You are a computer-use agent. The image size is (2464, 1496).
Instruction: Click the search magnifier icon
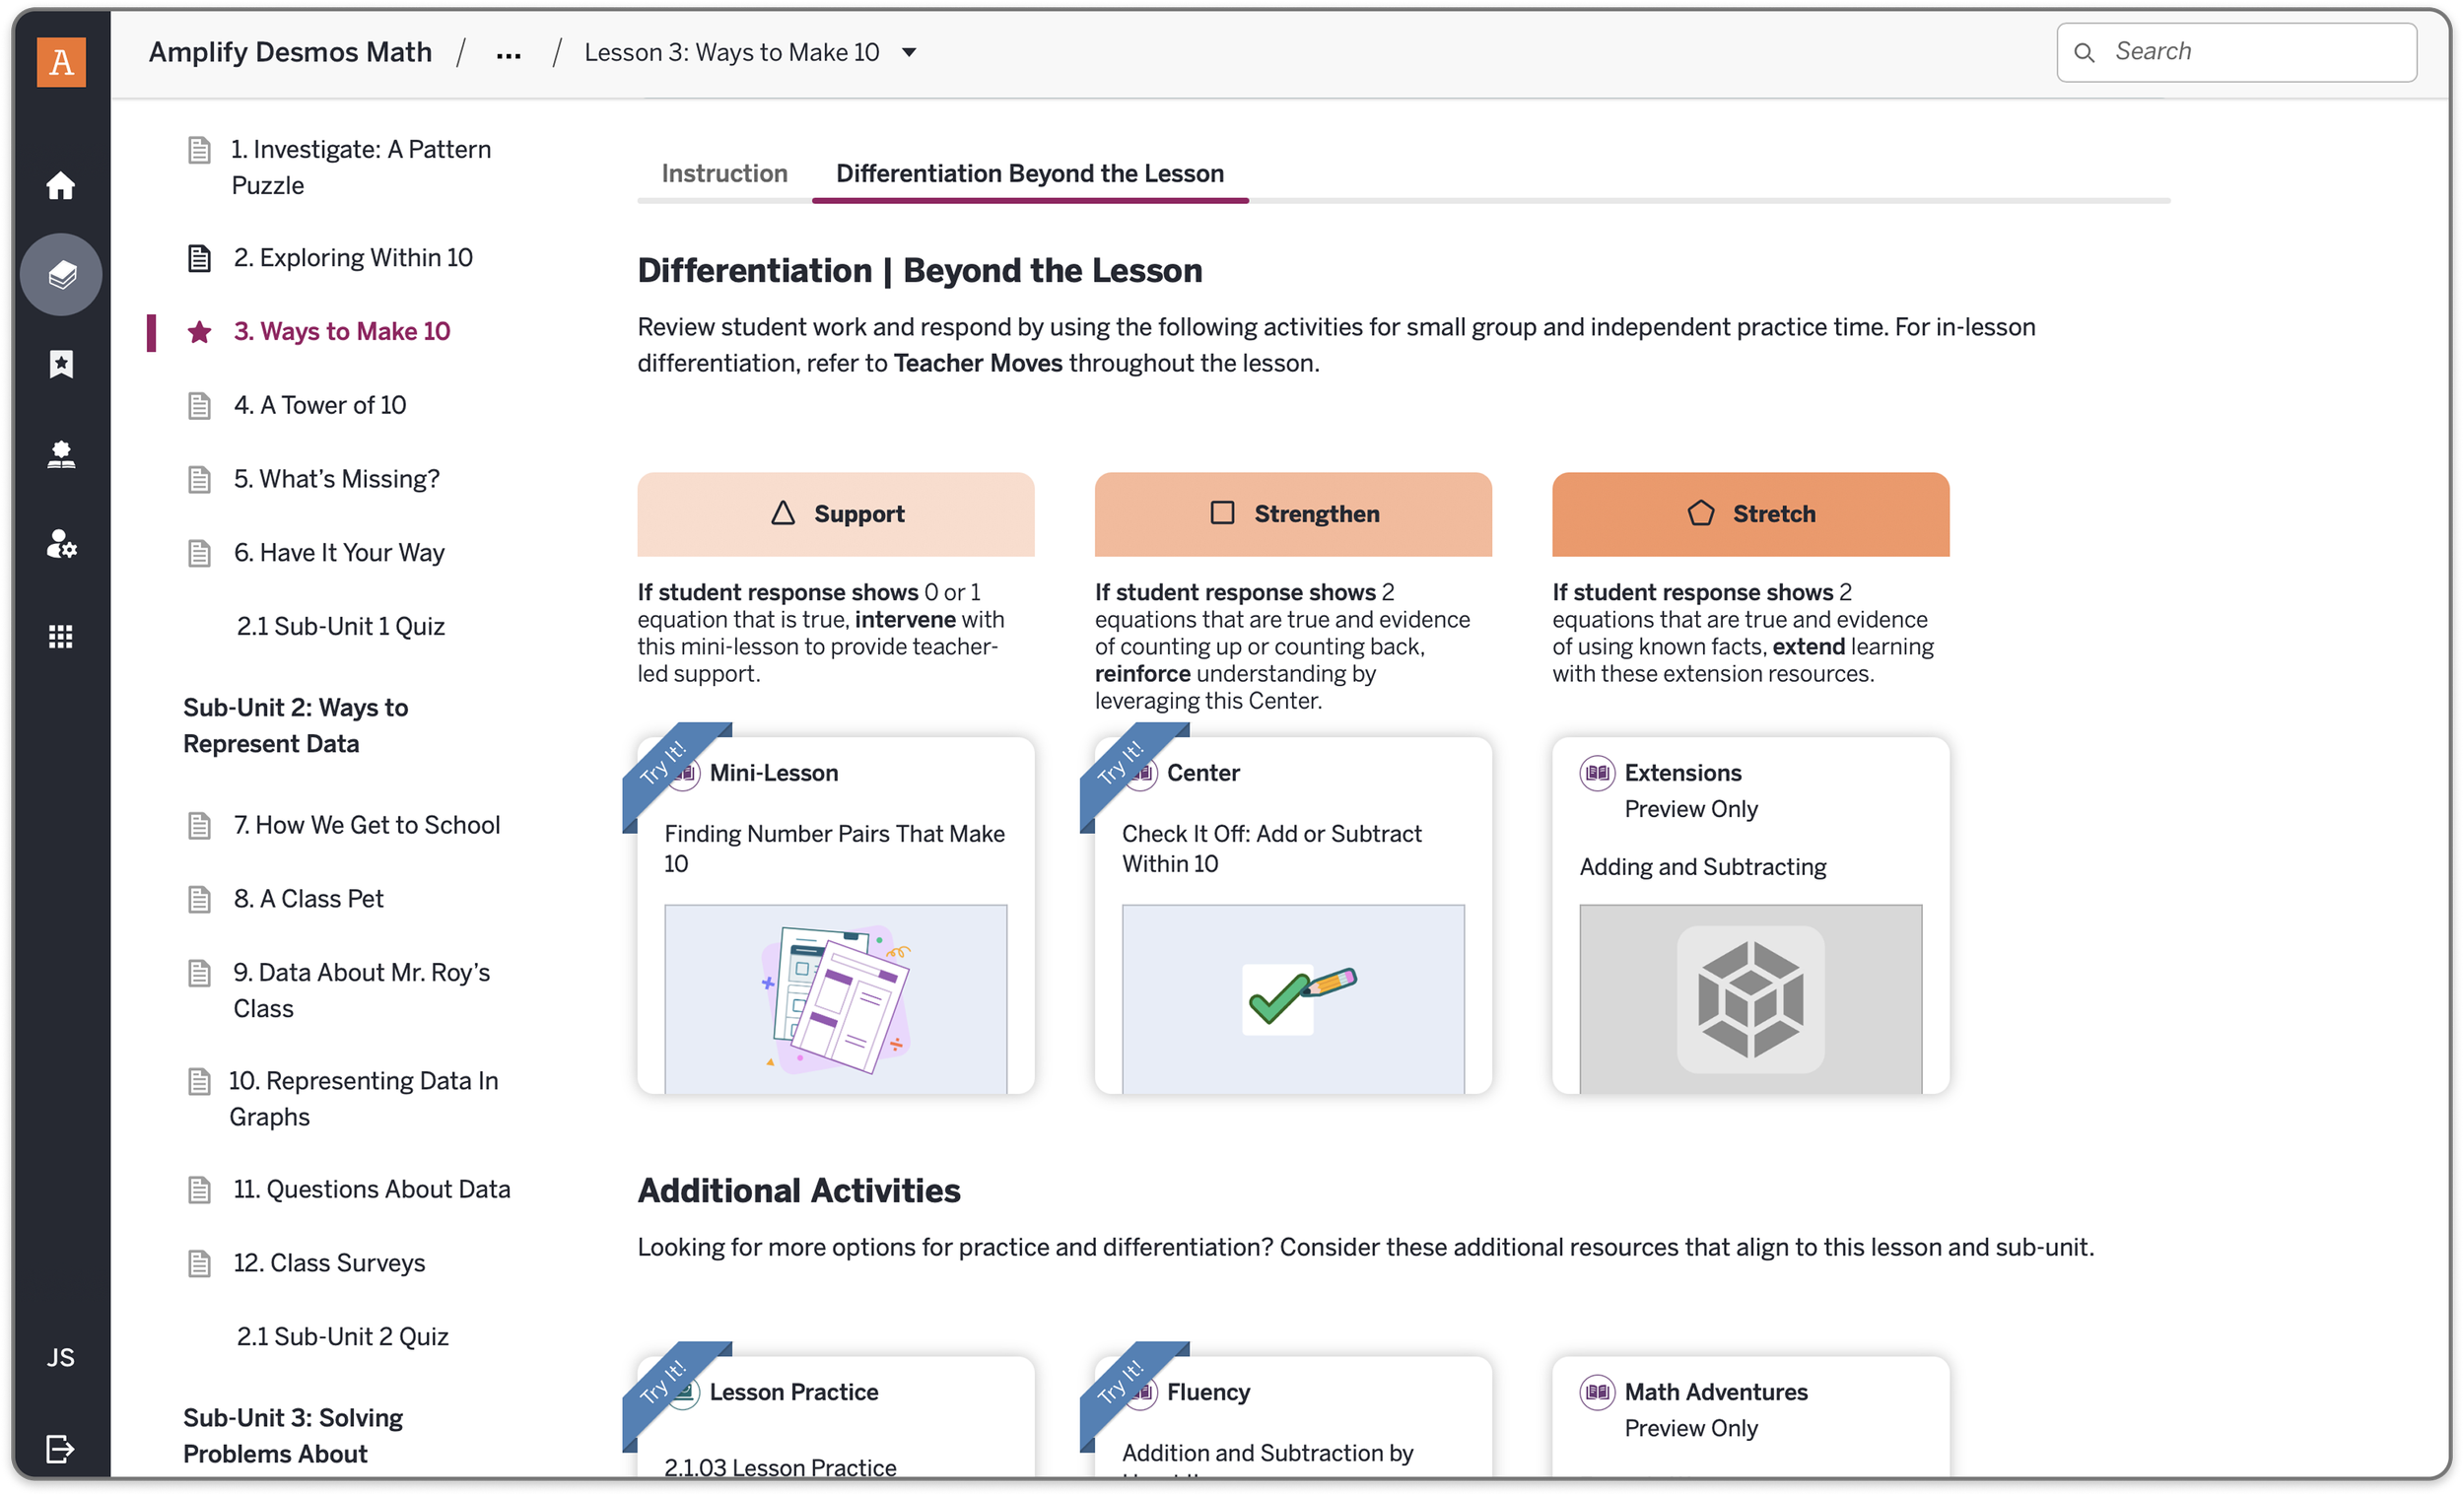click(2084, 52)
